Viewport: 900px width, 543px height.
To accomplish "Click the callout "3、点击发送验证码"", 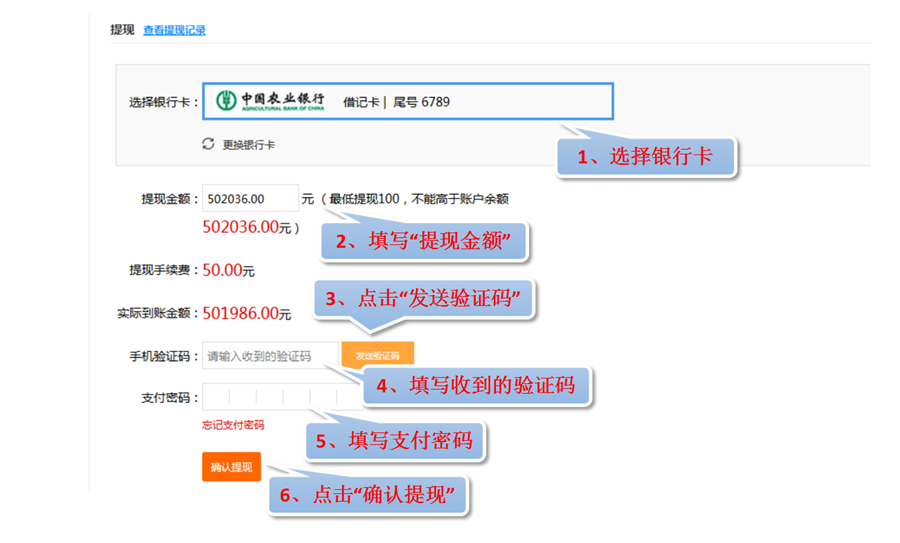I will click(x=424, y=299).
